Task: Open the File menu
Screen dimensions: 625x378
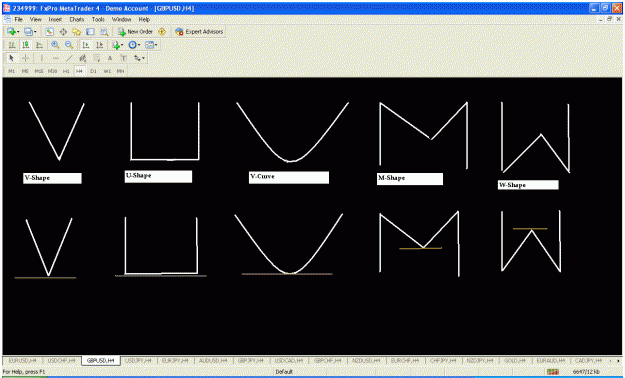Action: (19, 19)
